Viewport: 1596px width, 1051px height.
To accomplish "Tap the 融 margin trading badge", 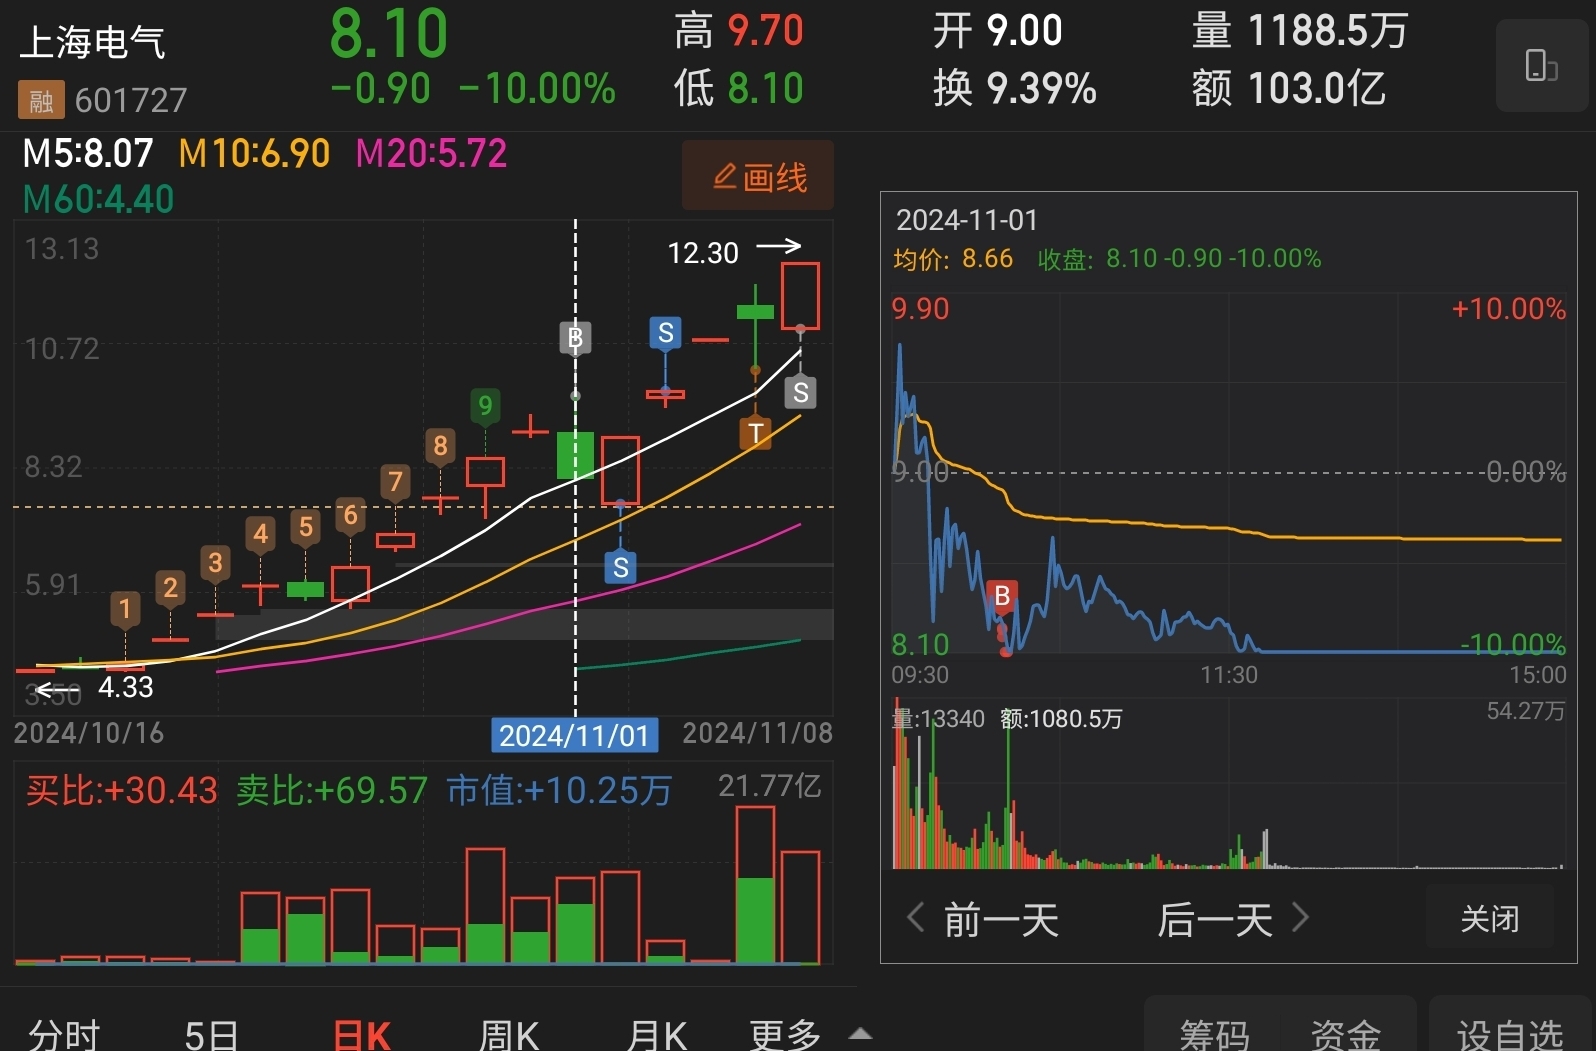I will coord(41,100).
